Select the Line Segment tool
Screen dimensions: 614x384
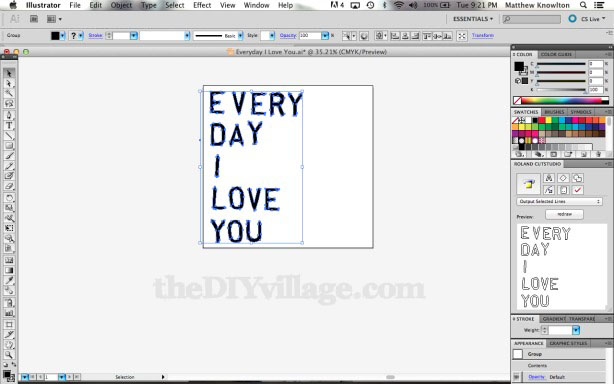pyautogui.click(x=9, y=136)
